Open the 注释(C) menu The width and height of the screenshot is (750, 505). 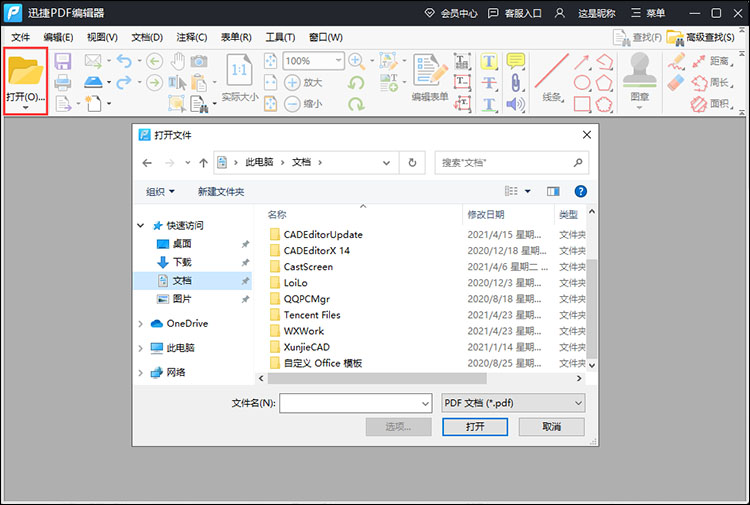192,37
